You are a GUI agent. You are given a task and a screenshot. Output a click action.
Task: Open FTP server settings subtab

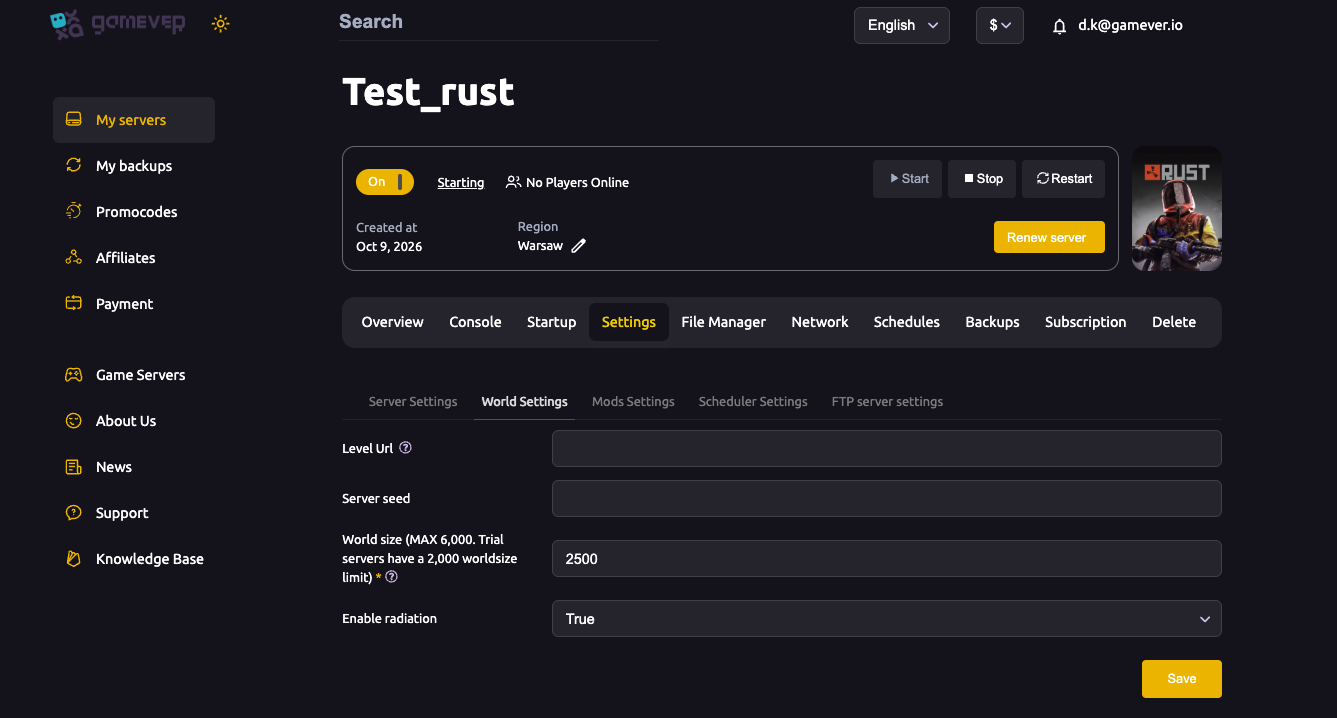(x=887, y=401)
